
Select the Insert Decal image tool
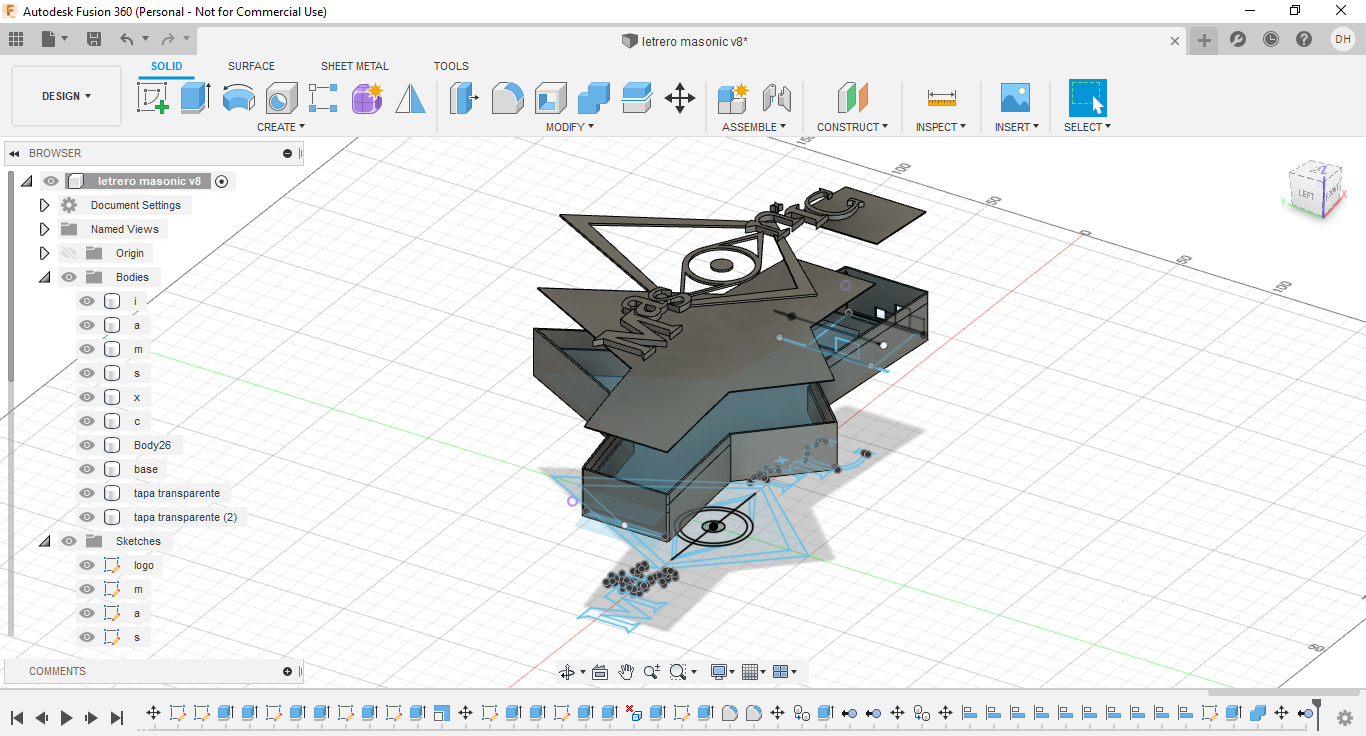point(1015,98)
